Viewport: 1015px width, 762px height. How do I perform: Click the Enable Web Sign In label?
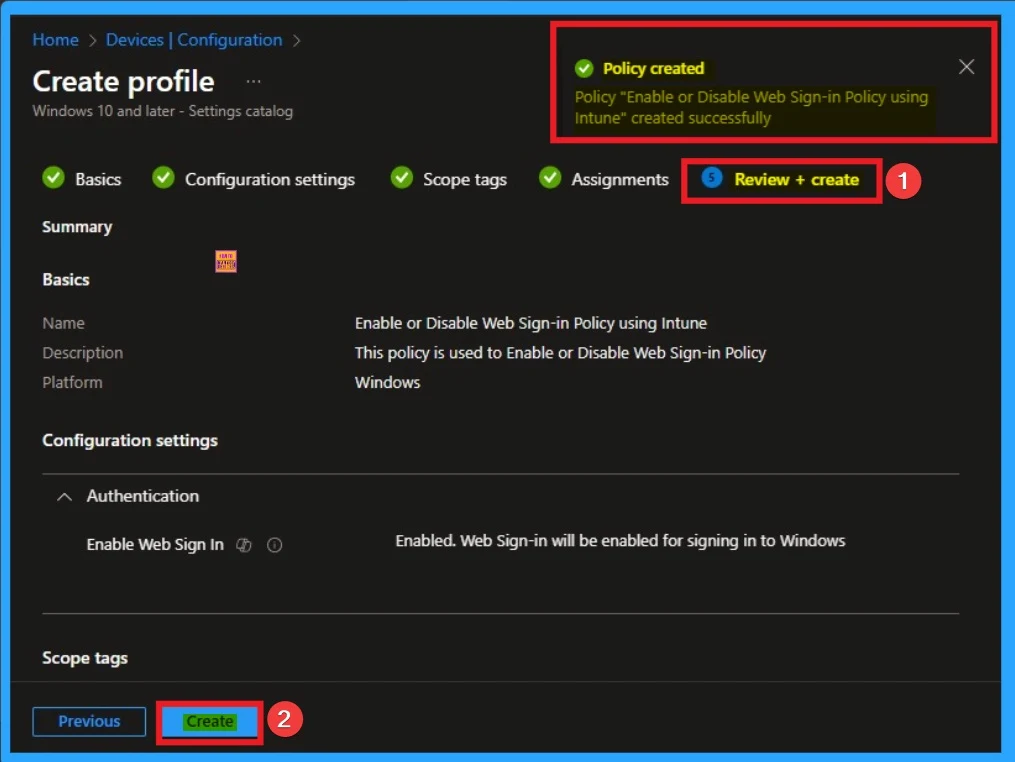[155, 545]
